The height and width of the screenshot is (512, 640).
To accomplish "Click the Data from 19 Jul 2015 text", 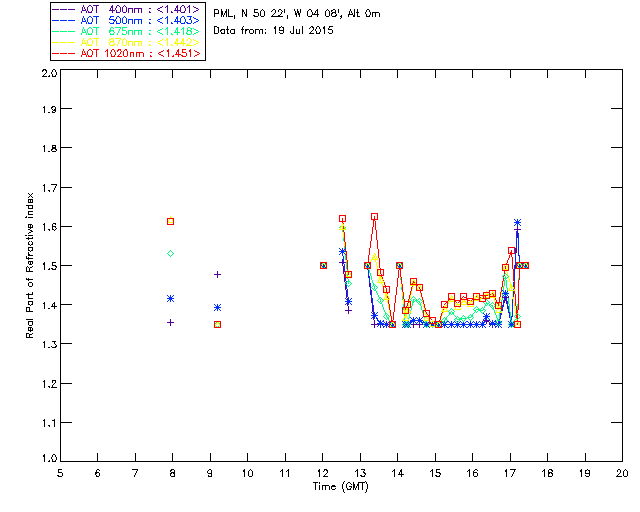I will click(273, 31).
